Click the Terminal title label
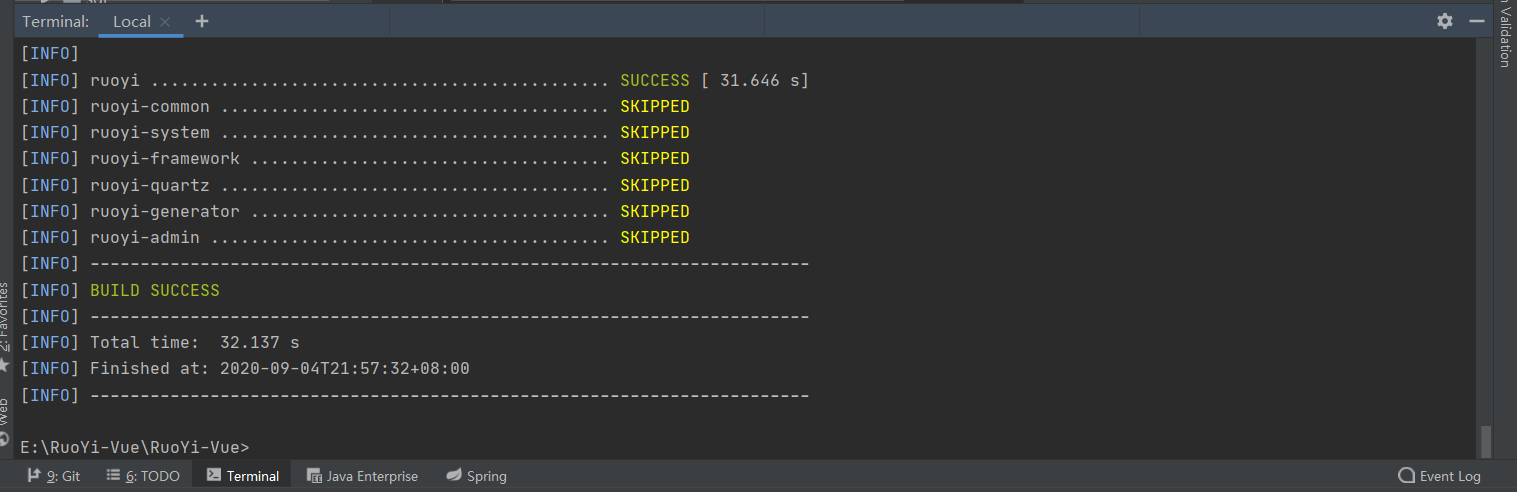The image size is (1517, 492). pyautogui.click(x=55, y=21)
